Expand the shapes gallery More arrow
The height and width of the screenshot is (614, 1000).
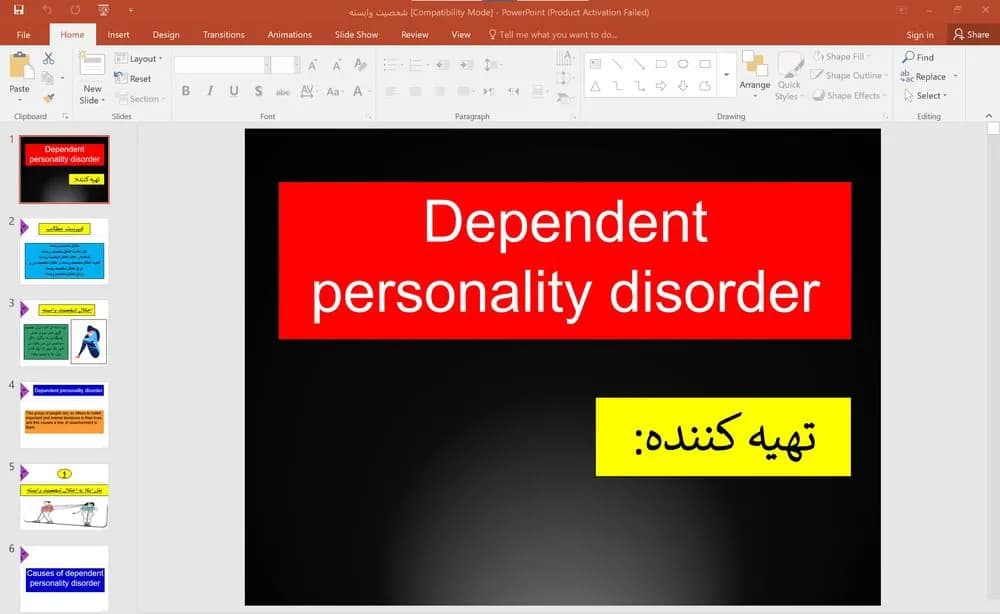pyautogui.click(x=726, y=75)
